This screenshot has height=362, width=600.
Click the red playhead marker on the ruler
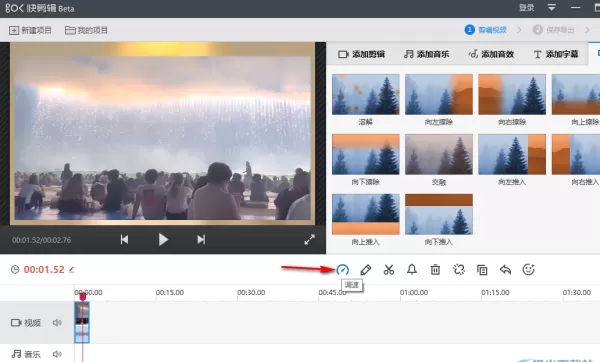tap(83, 296)
